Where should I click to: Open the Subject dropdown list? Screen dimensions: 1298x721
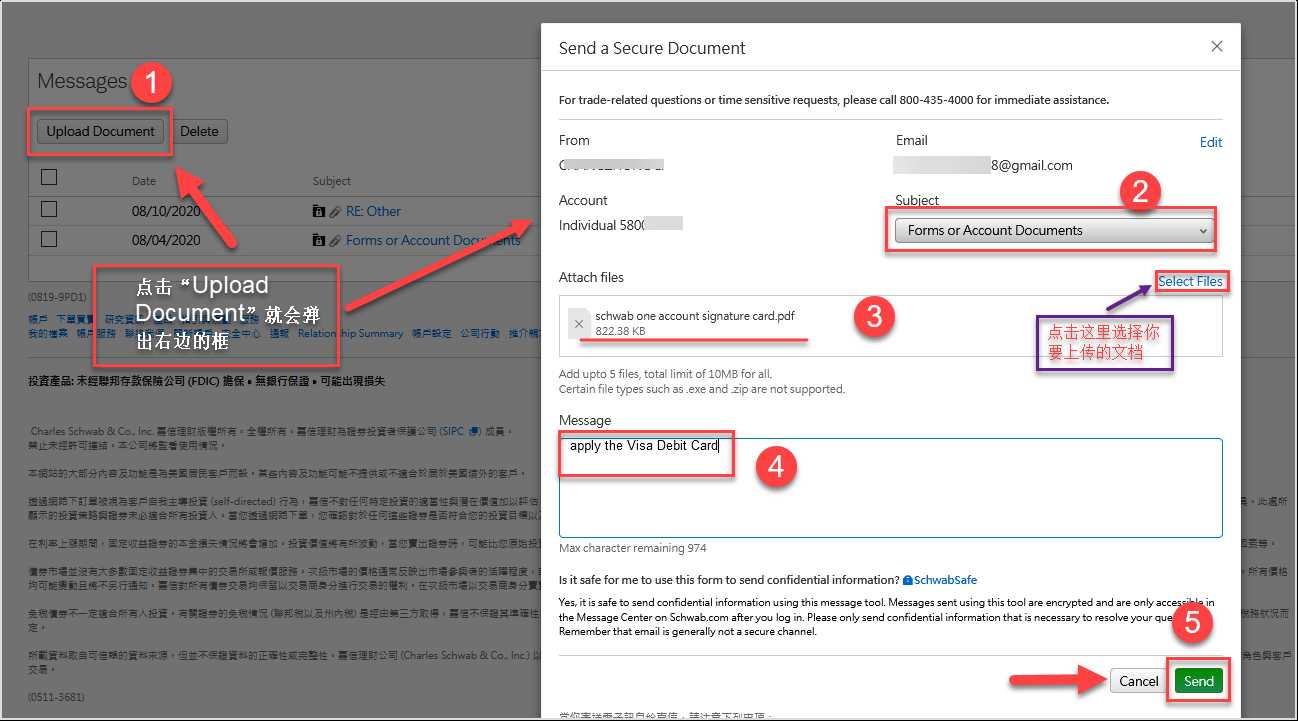[1052, 230]
